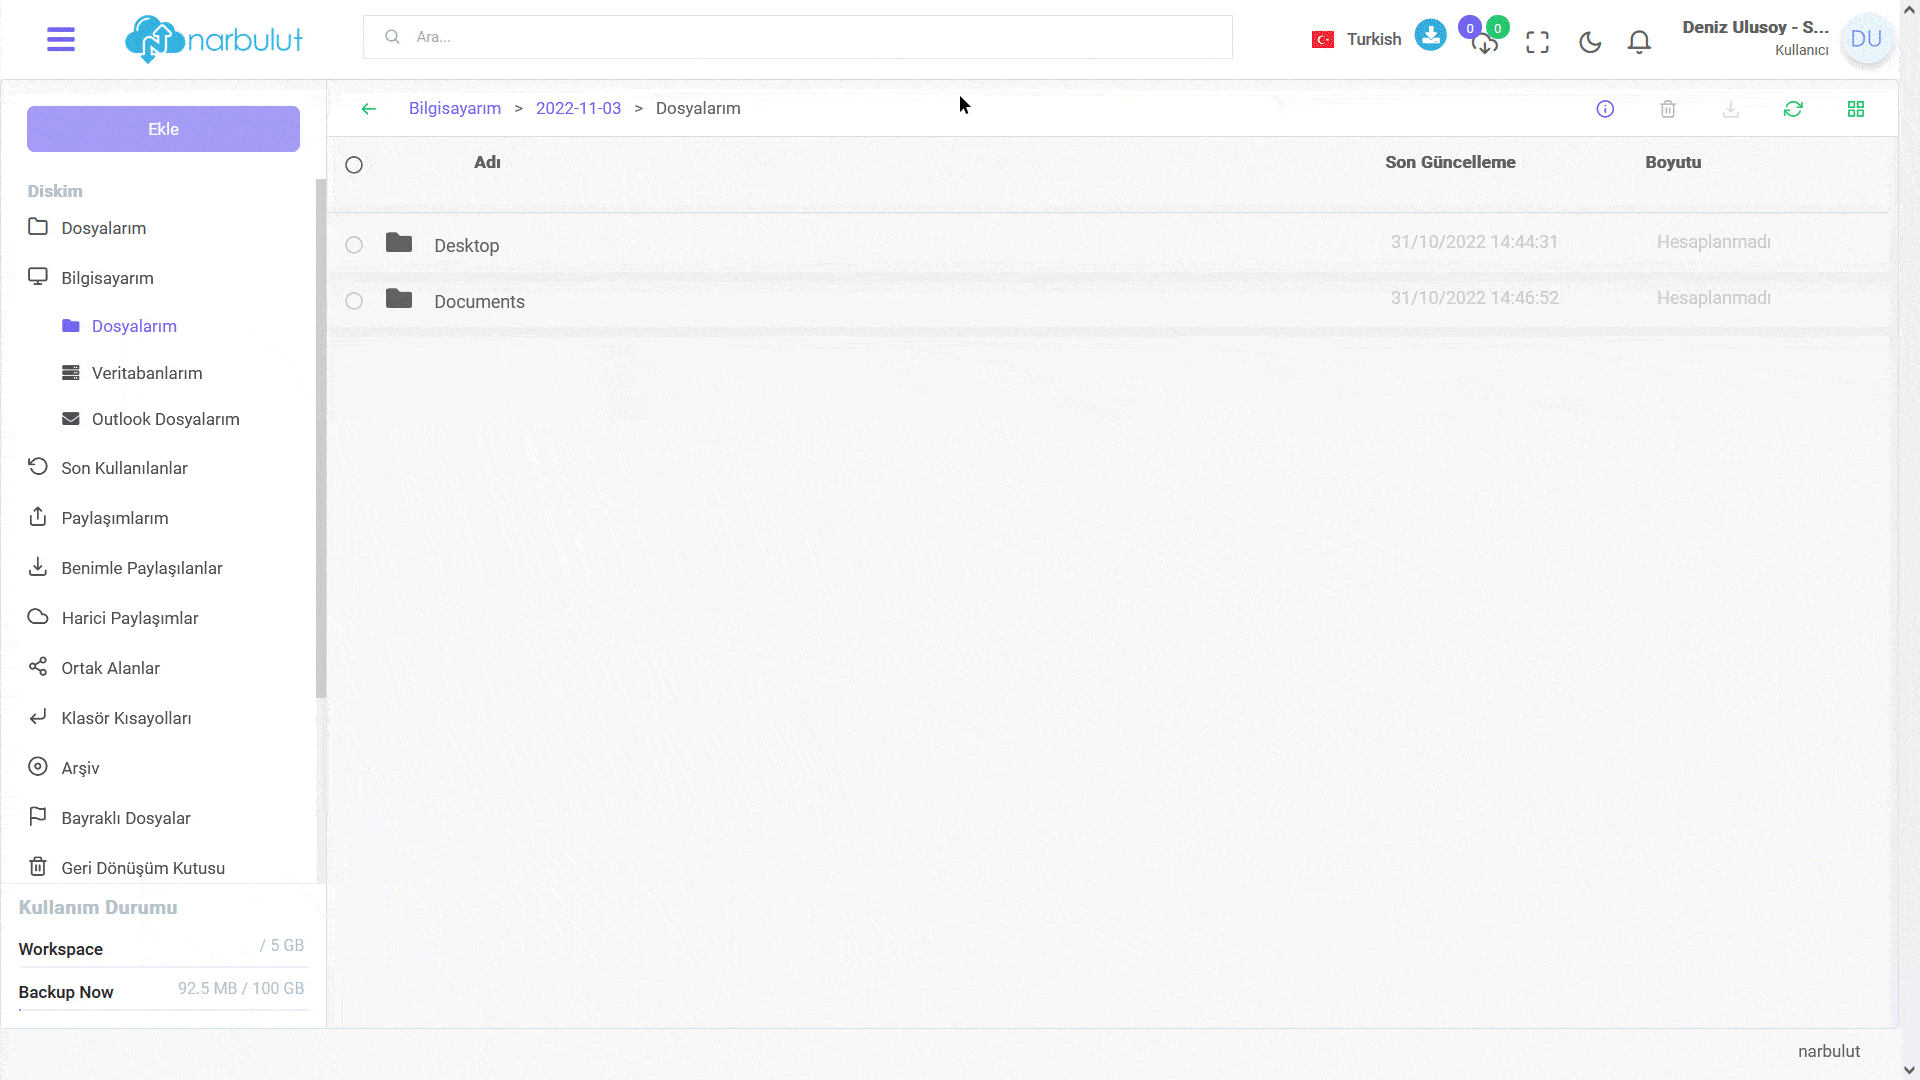Screen dimensions: 1920x1080
Task: Open the DU user avatar menu
Action: tap(1866, 39)
